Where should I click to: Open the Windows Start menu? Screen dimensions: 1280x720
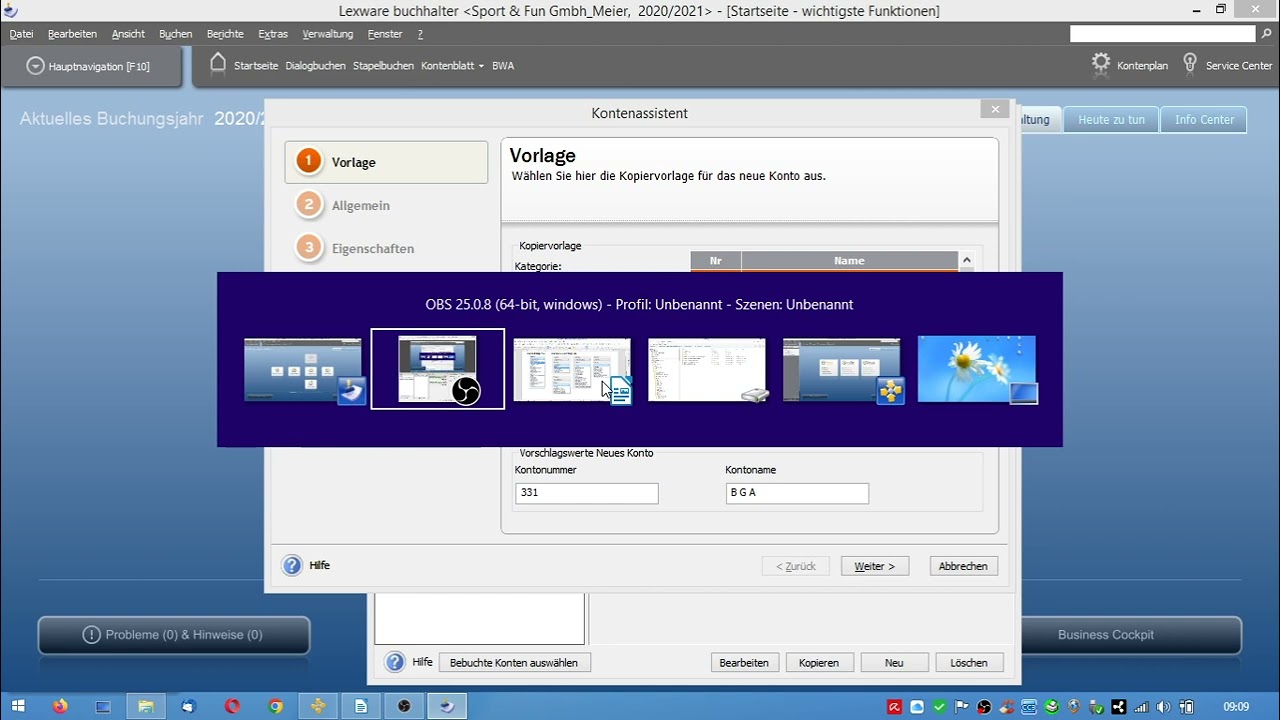[x=18, y=706]
